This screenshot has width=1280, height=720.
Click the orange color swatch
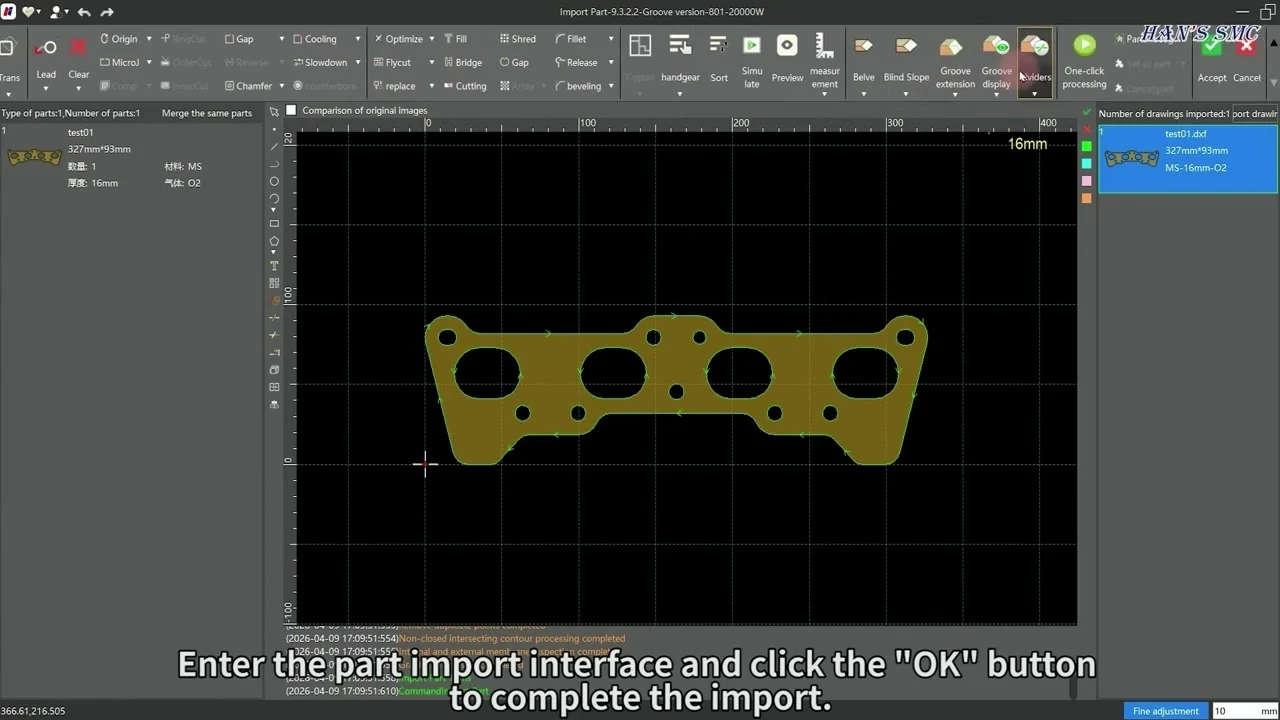tap(1087, 198)
